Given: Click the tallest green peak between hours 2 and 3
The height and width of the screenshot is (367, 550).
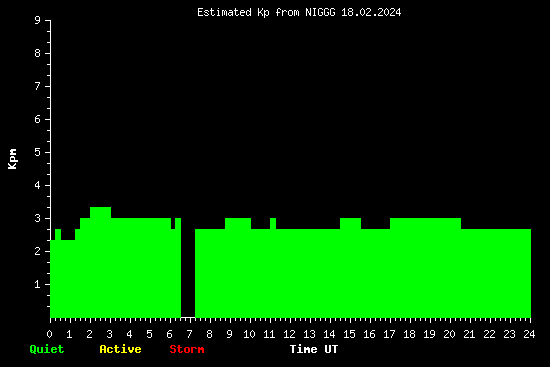Looking at the screenshot, I should point(100,213).
